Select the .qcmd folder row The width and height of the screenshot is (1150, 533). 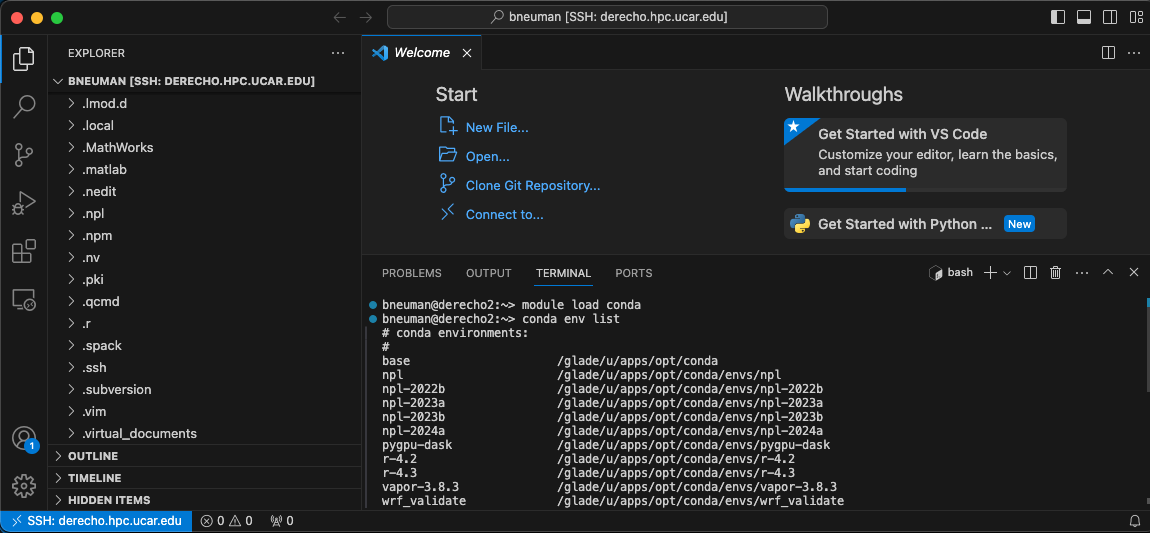click(205, 301)
